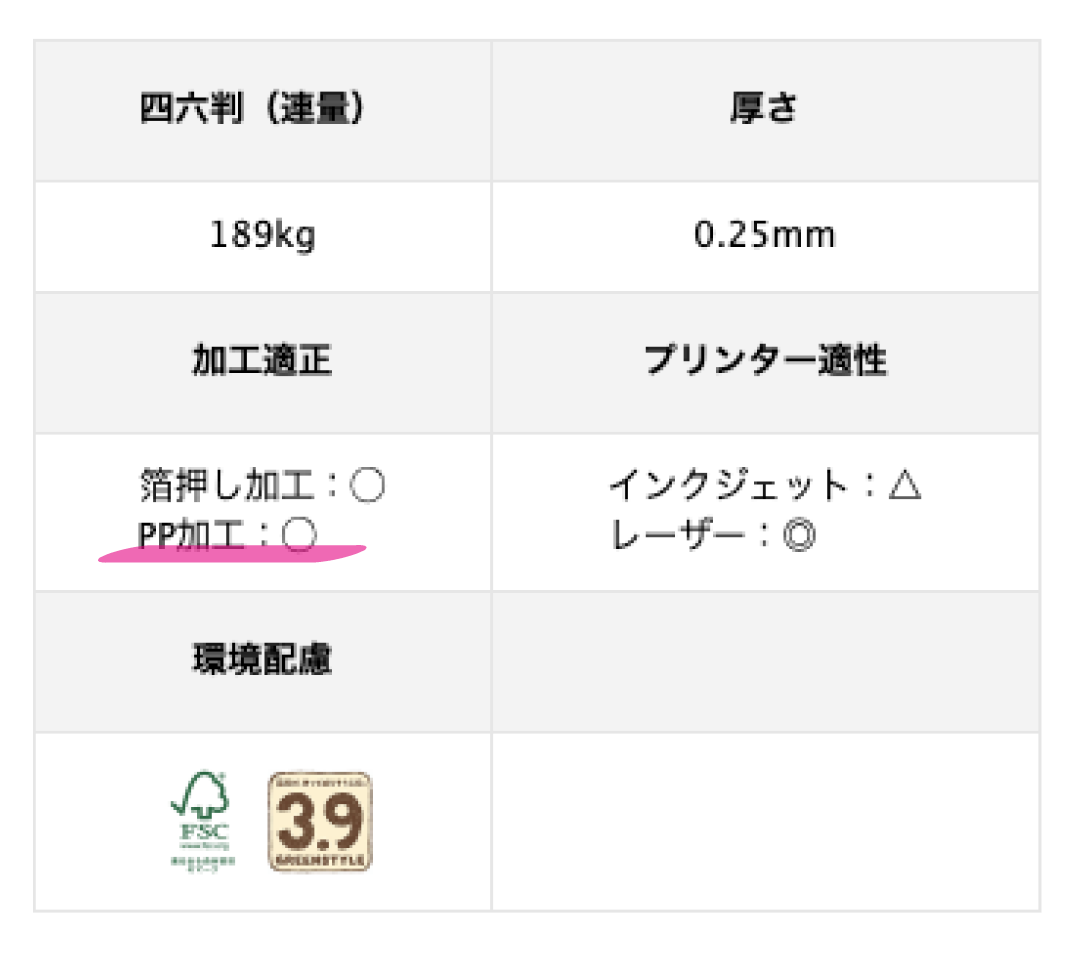
Task: Click the 3.9 Greenstyle badge
Action: point(320,821)
